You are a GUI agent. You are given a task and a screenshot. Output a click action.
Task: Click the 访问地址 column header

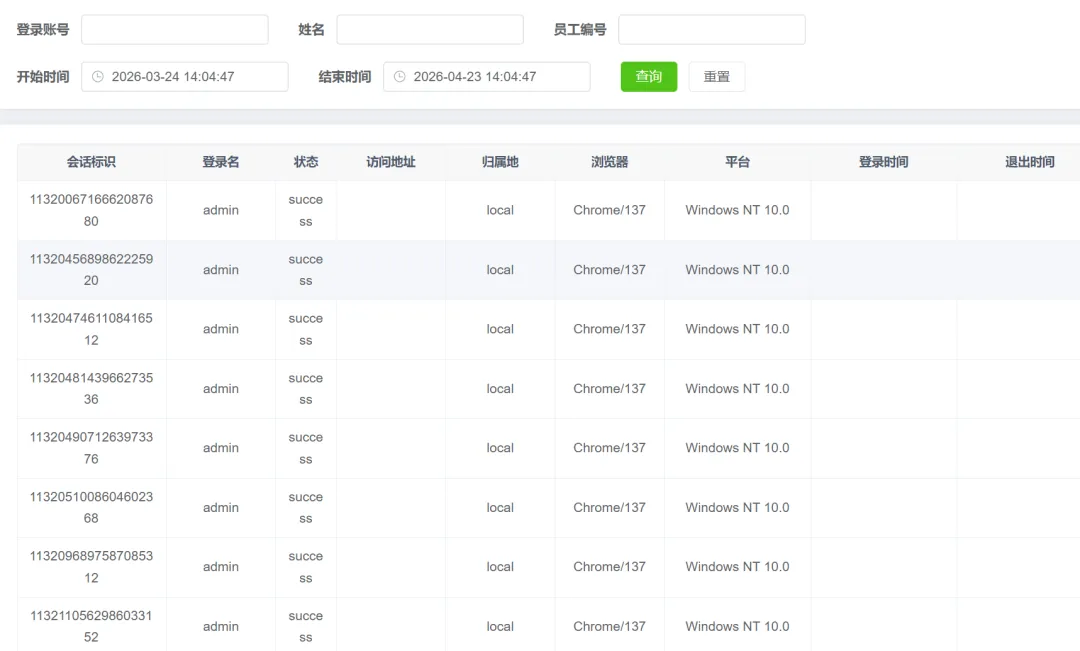[x=391, y=162]
